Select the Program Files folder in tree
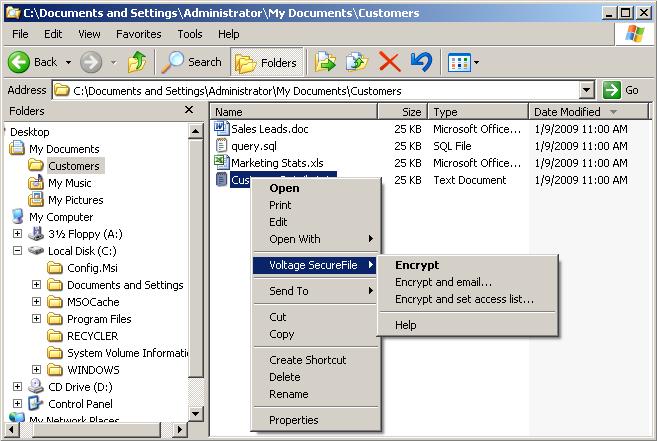The height and width of the screenshot is (441, 657). (x=99, y=319)
